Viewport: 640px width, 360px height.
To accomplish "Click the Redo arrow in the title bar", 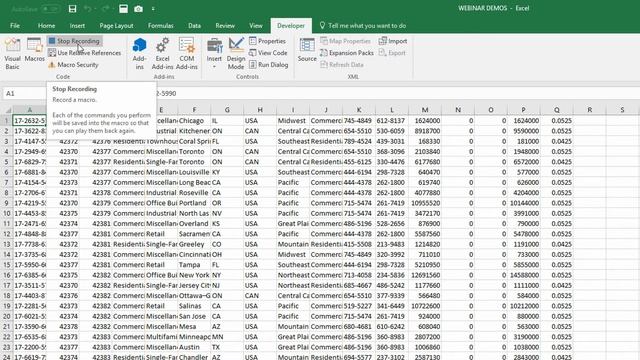I will 105,9.
